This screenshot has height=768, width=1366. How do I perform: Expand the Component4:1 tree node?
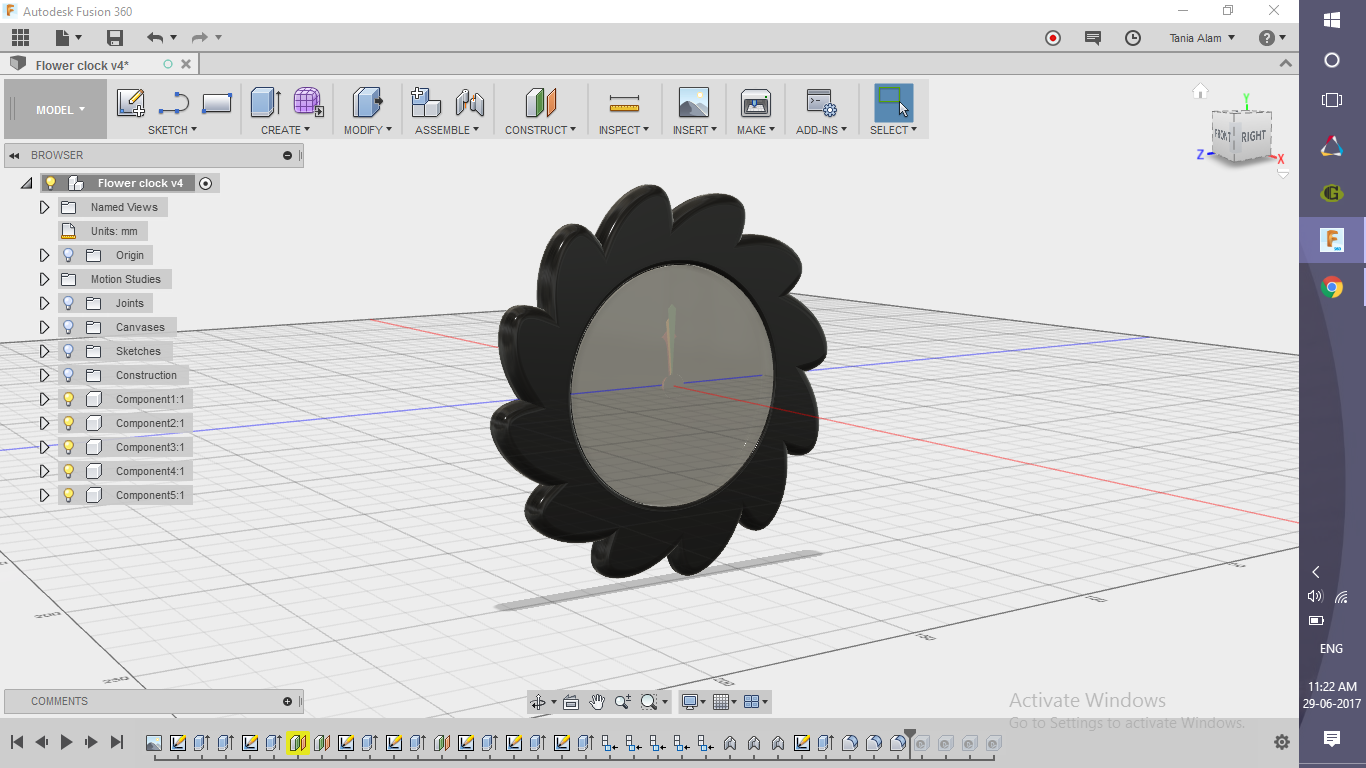coord(44,471)
